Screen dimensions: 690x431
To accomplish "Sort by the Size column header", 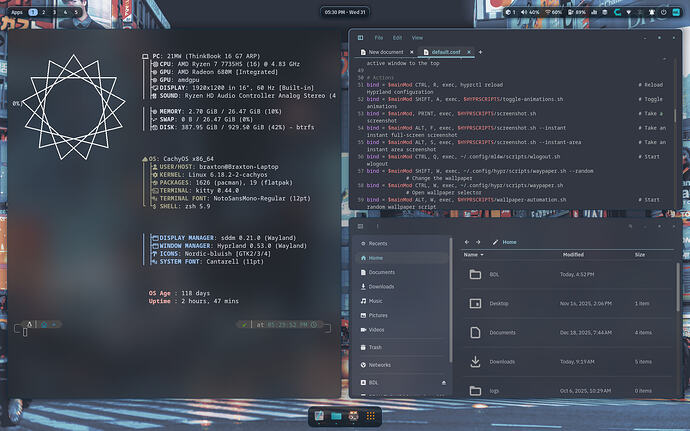I will click(x=640, y=254).
